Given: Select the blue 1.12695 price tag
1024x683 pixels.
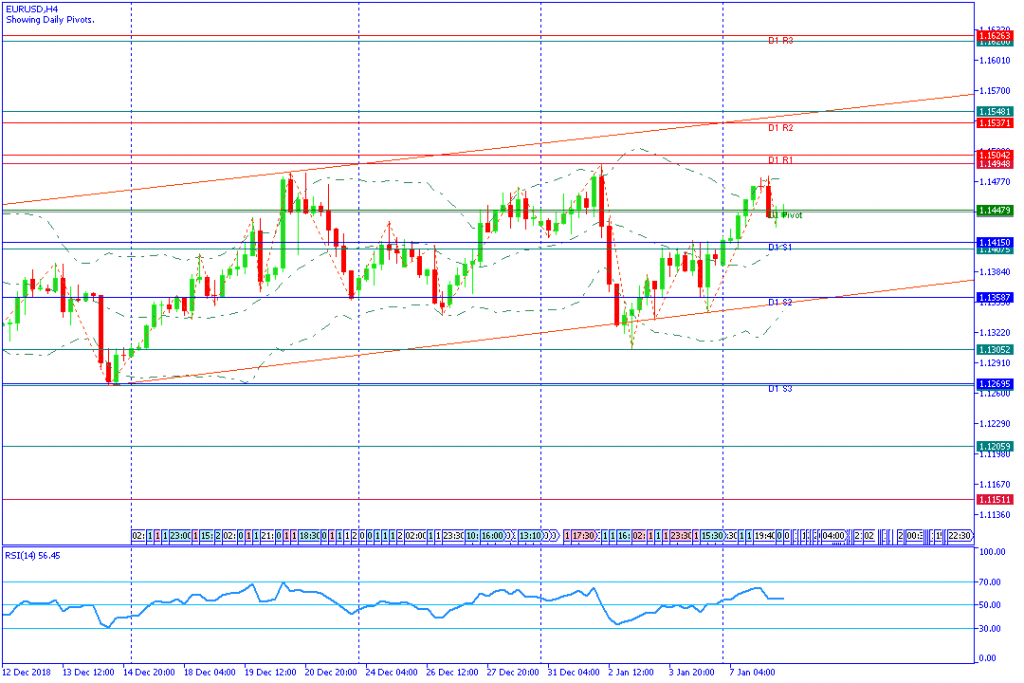Looking at the screenshot, I should pos(997,384).
